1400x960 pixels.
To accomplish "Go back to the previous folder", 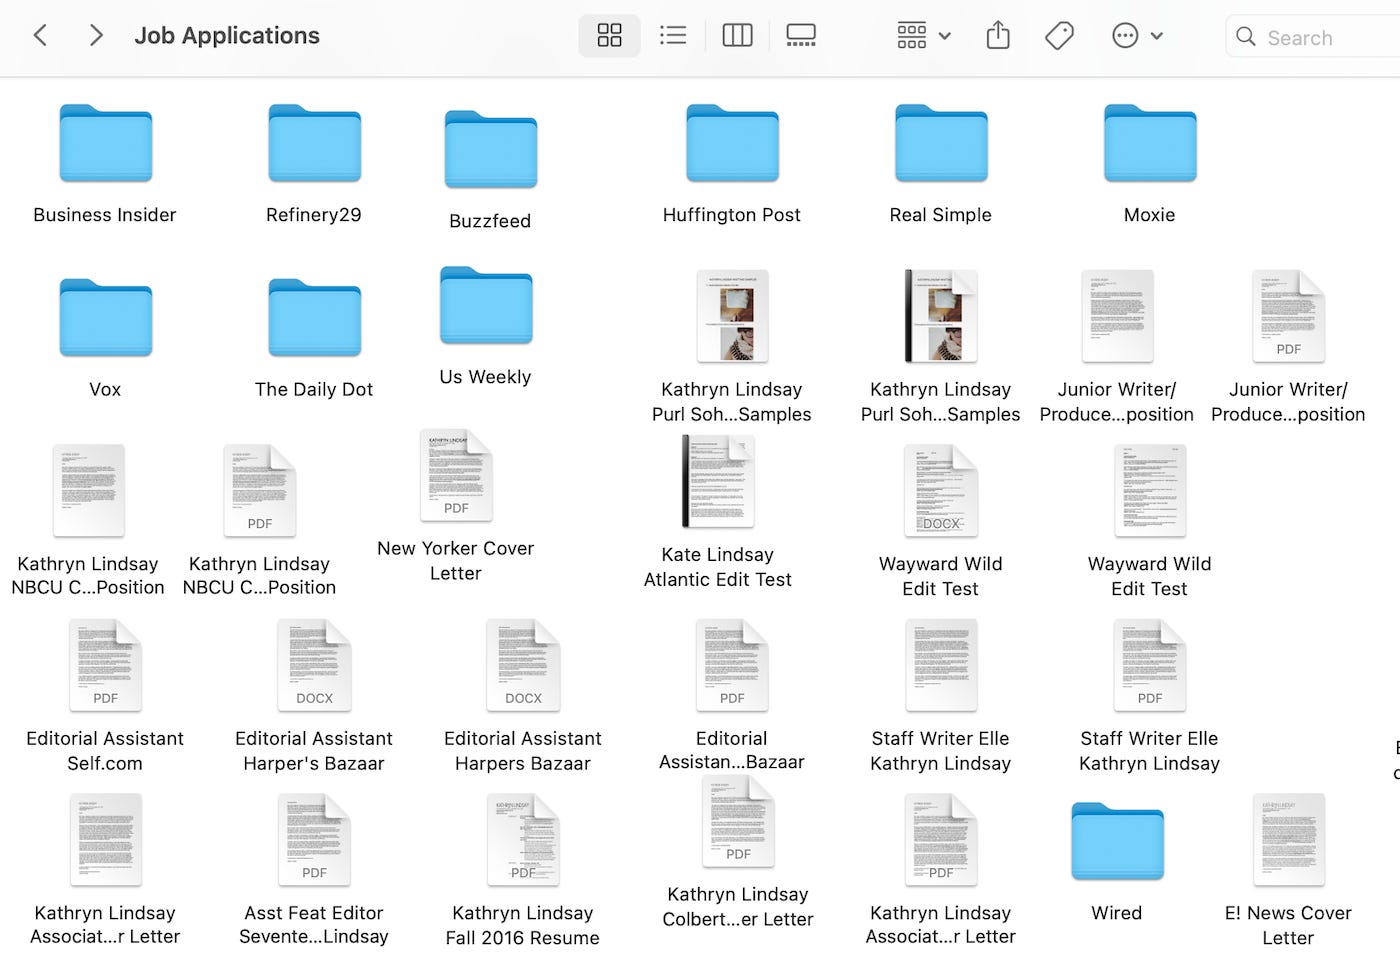I will coord(40,36).
